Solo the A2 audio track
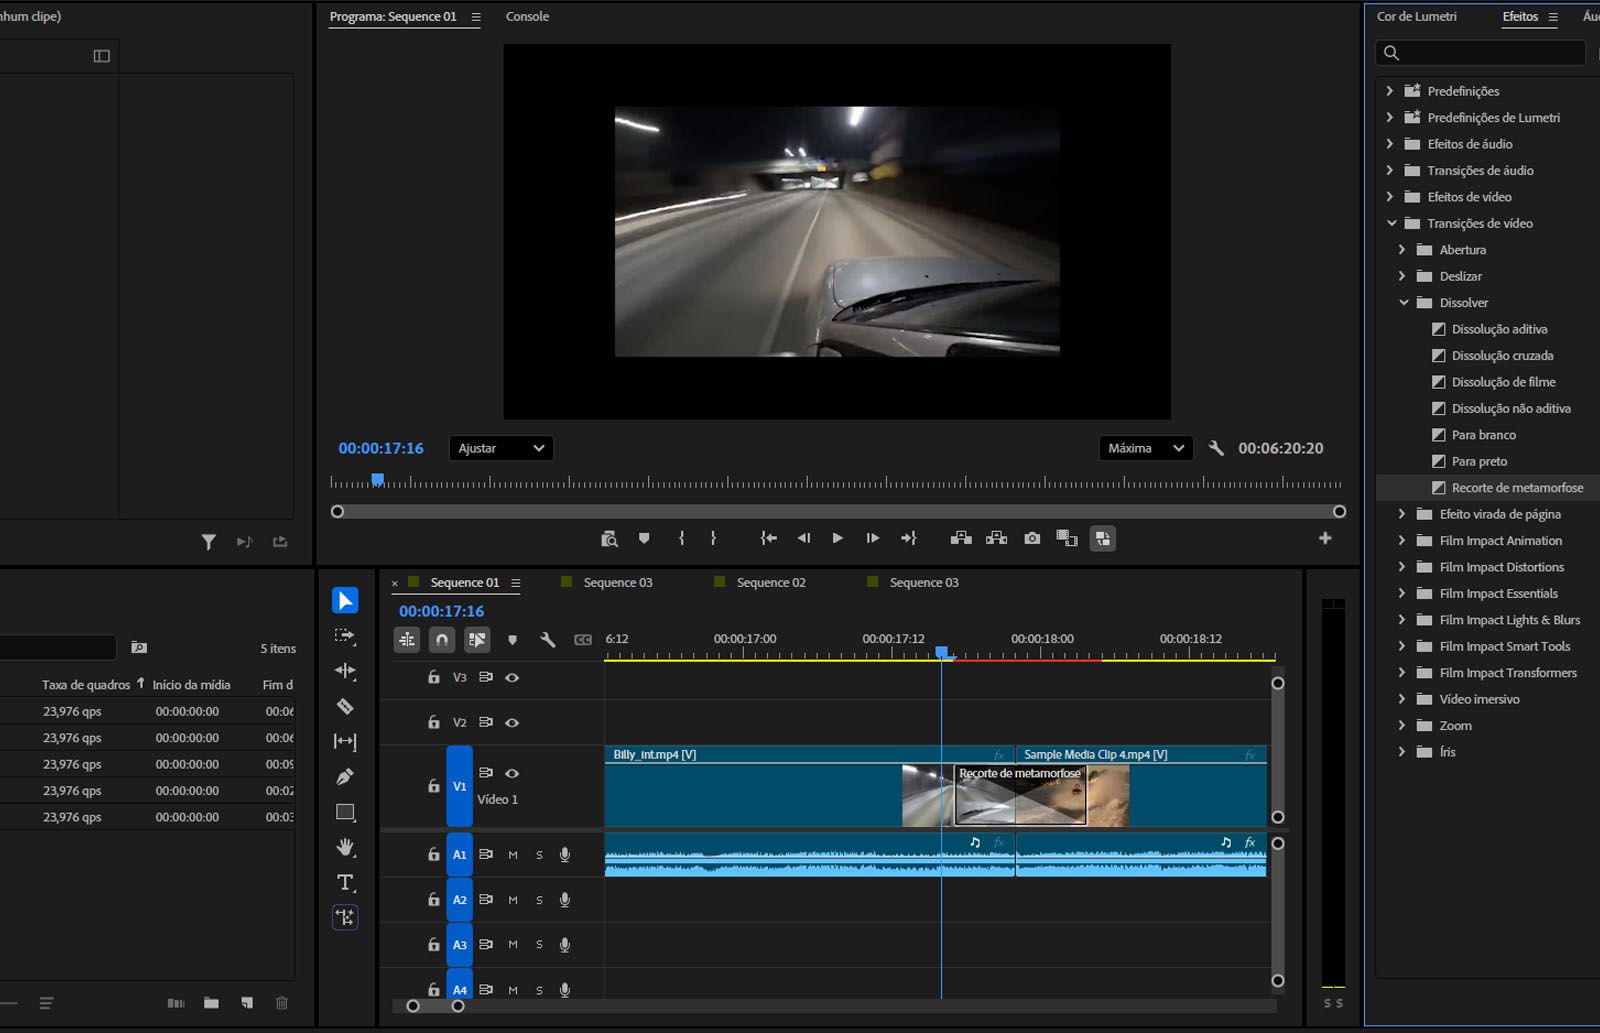The width and height of the screenshot is (1600, 1033). 539,900
